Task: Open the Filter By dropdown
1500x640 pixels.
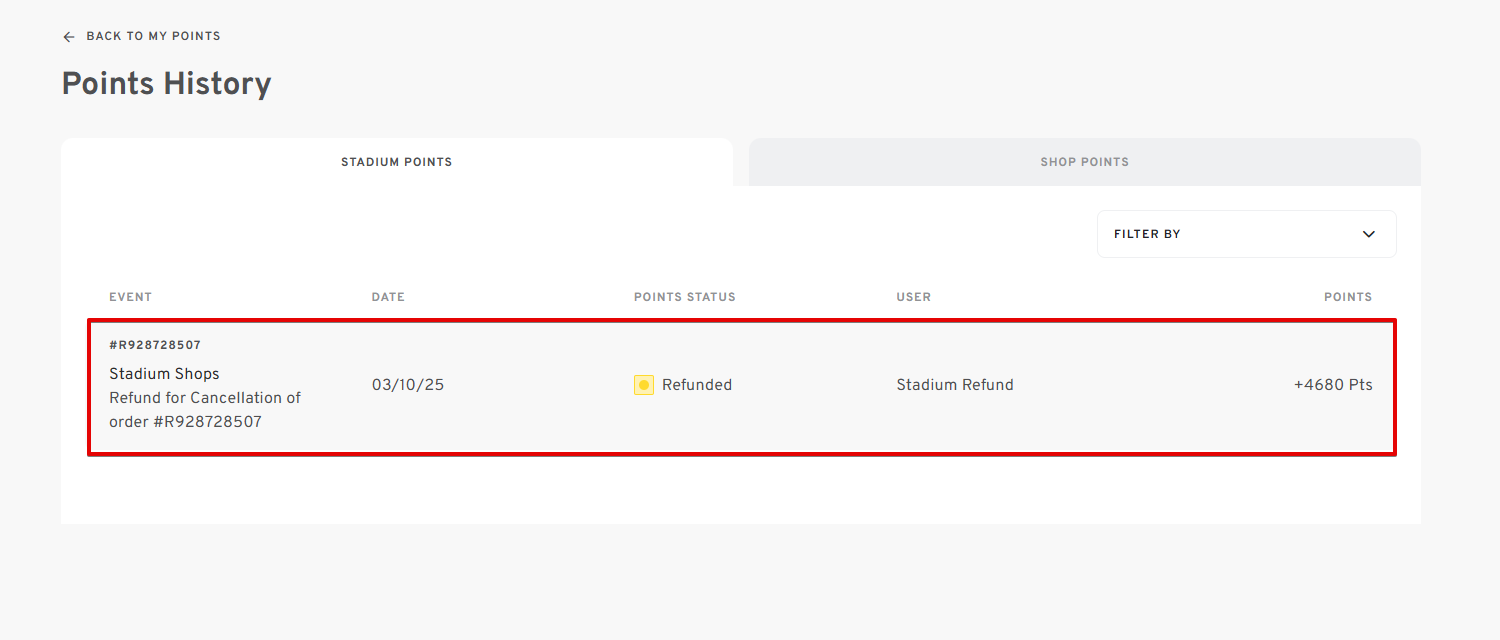Action: click(1246, 234)
